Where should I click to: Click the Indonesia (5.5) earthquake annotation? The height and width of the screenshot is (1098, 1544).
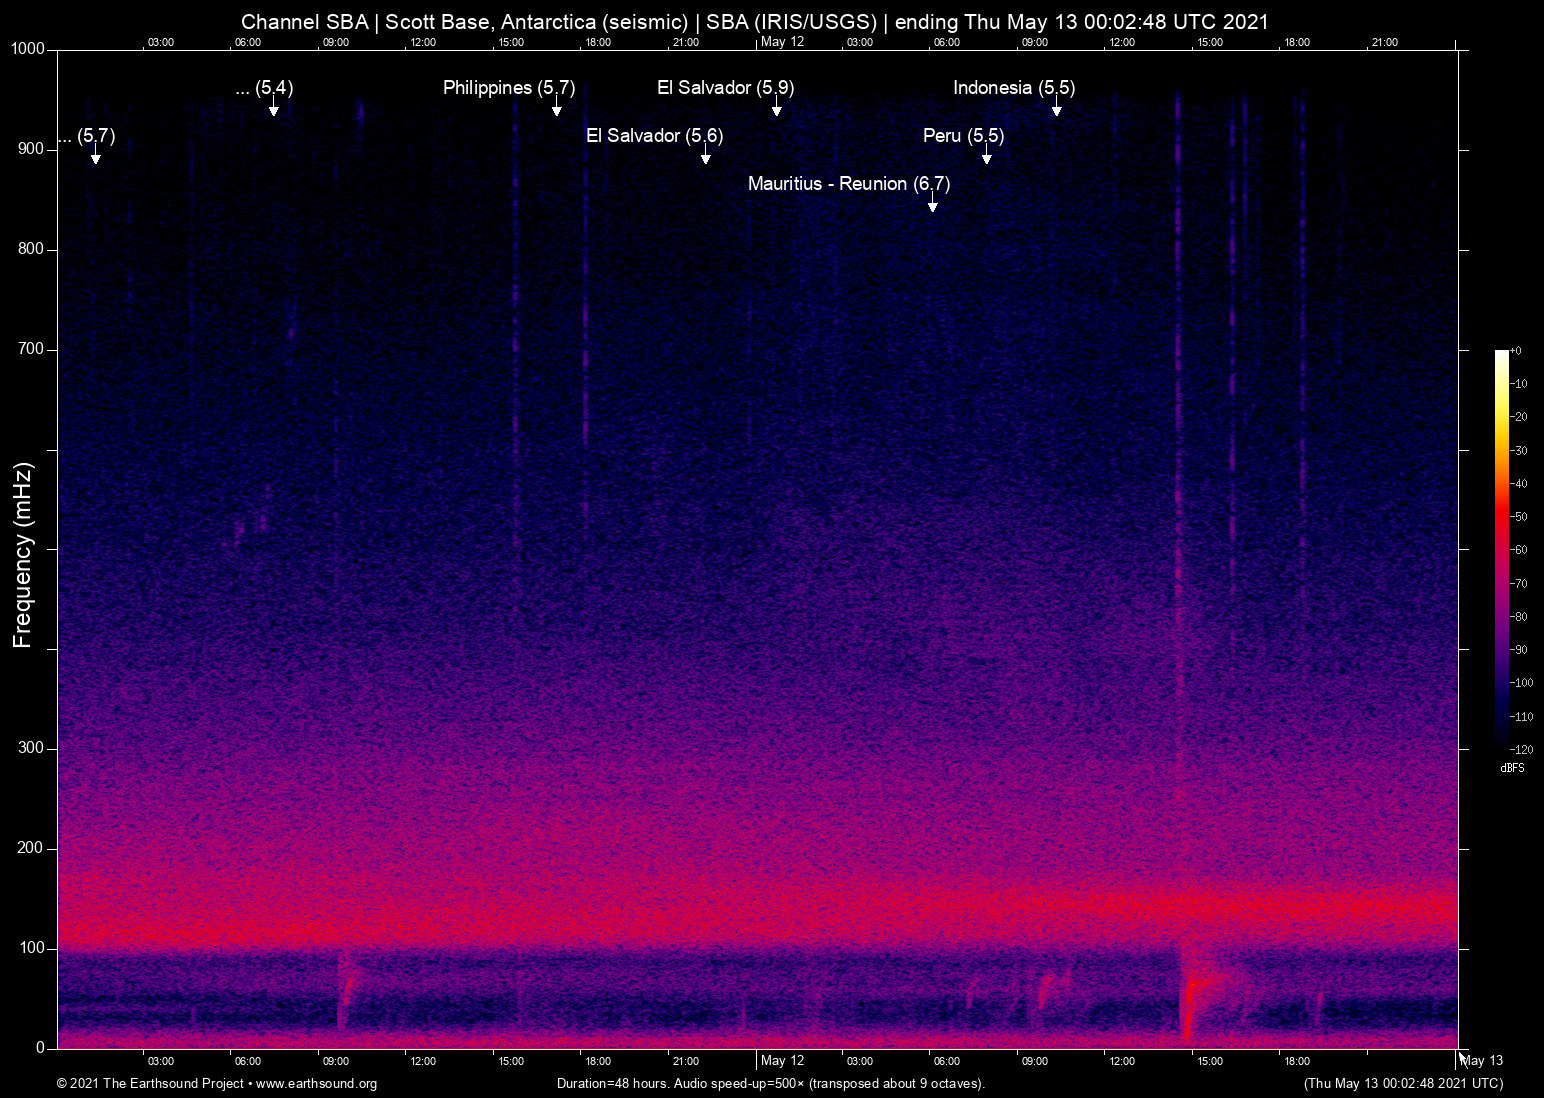pos(1014,88)
